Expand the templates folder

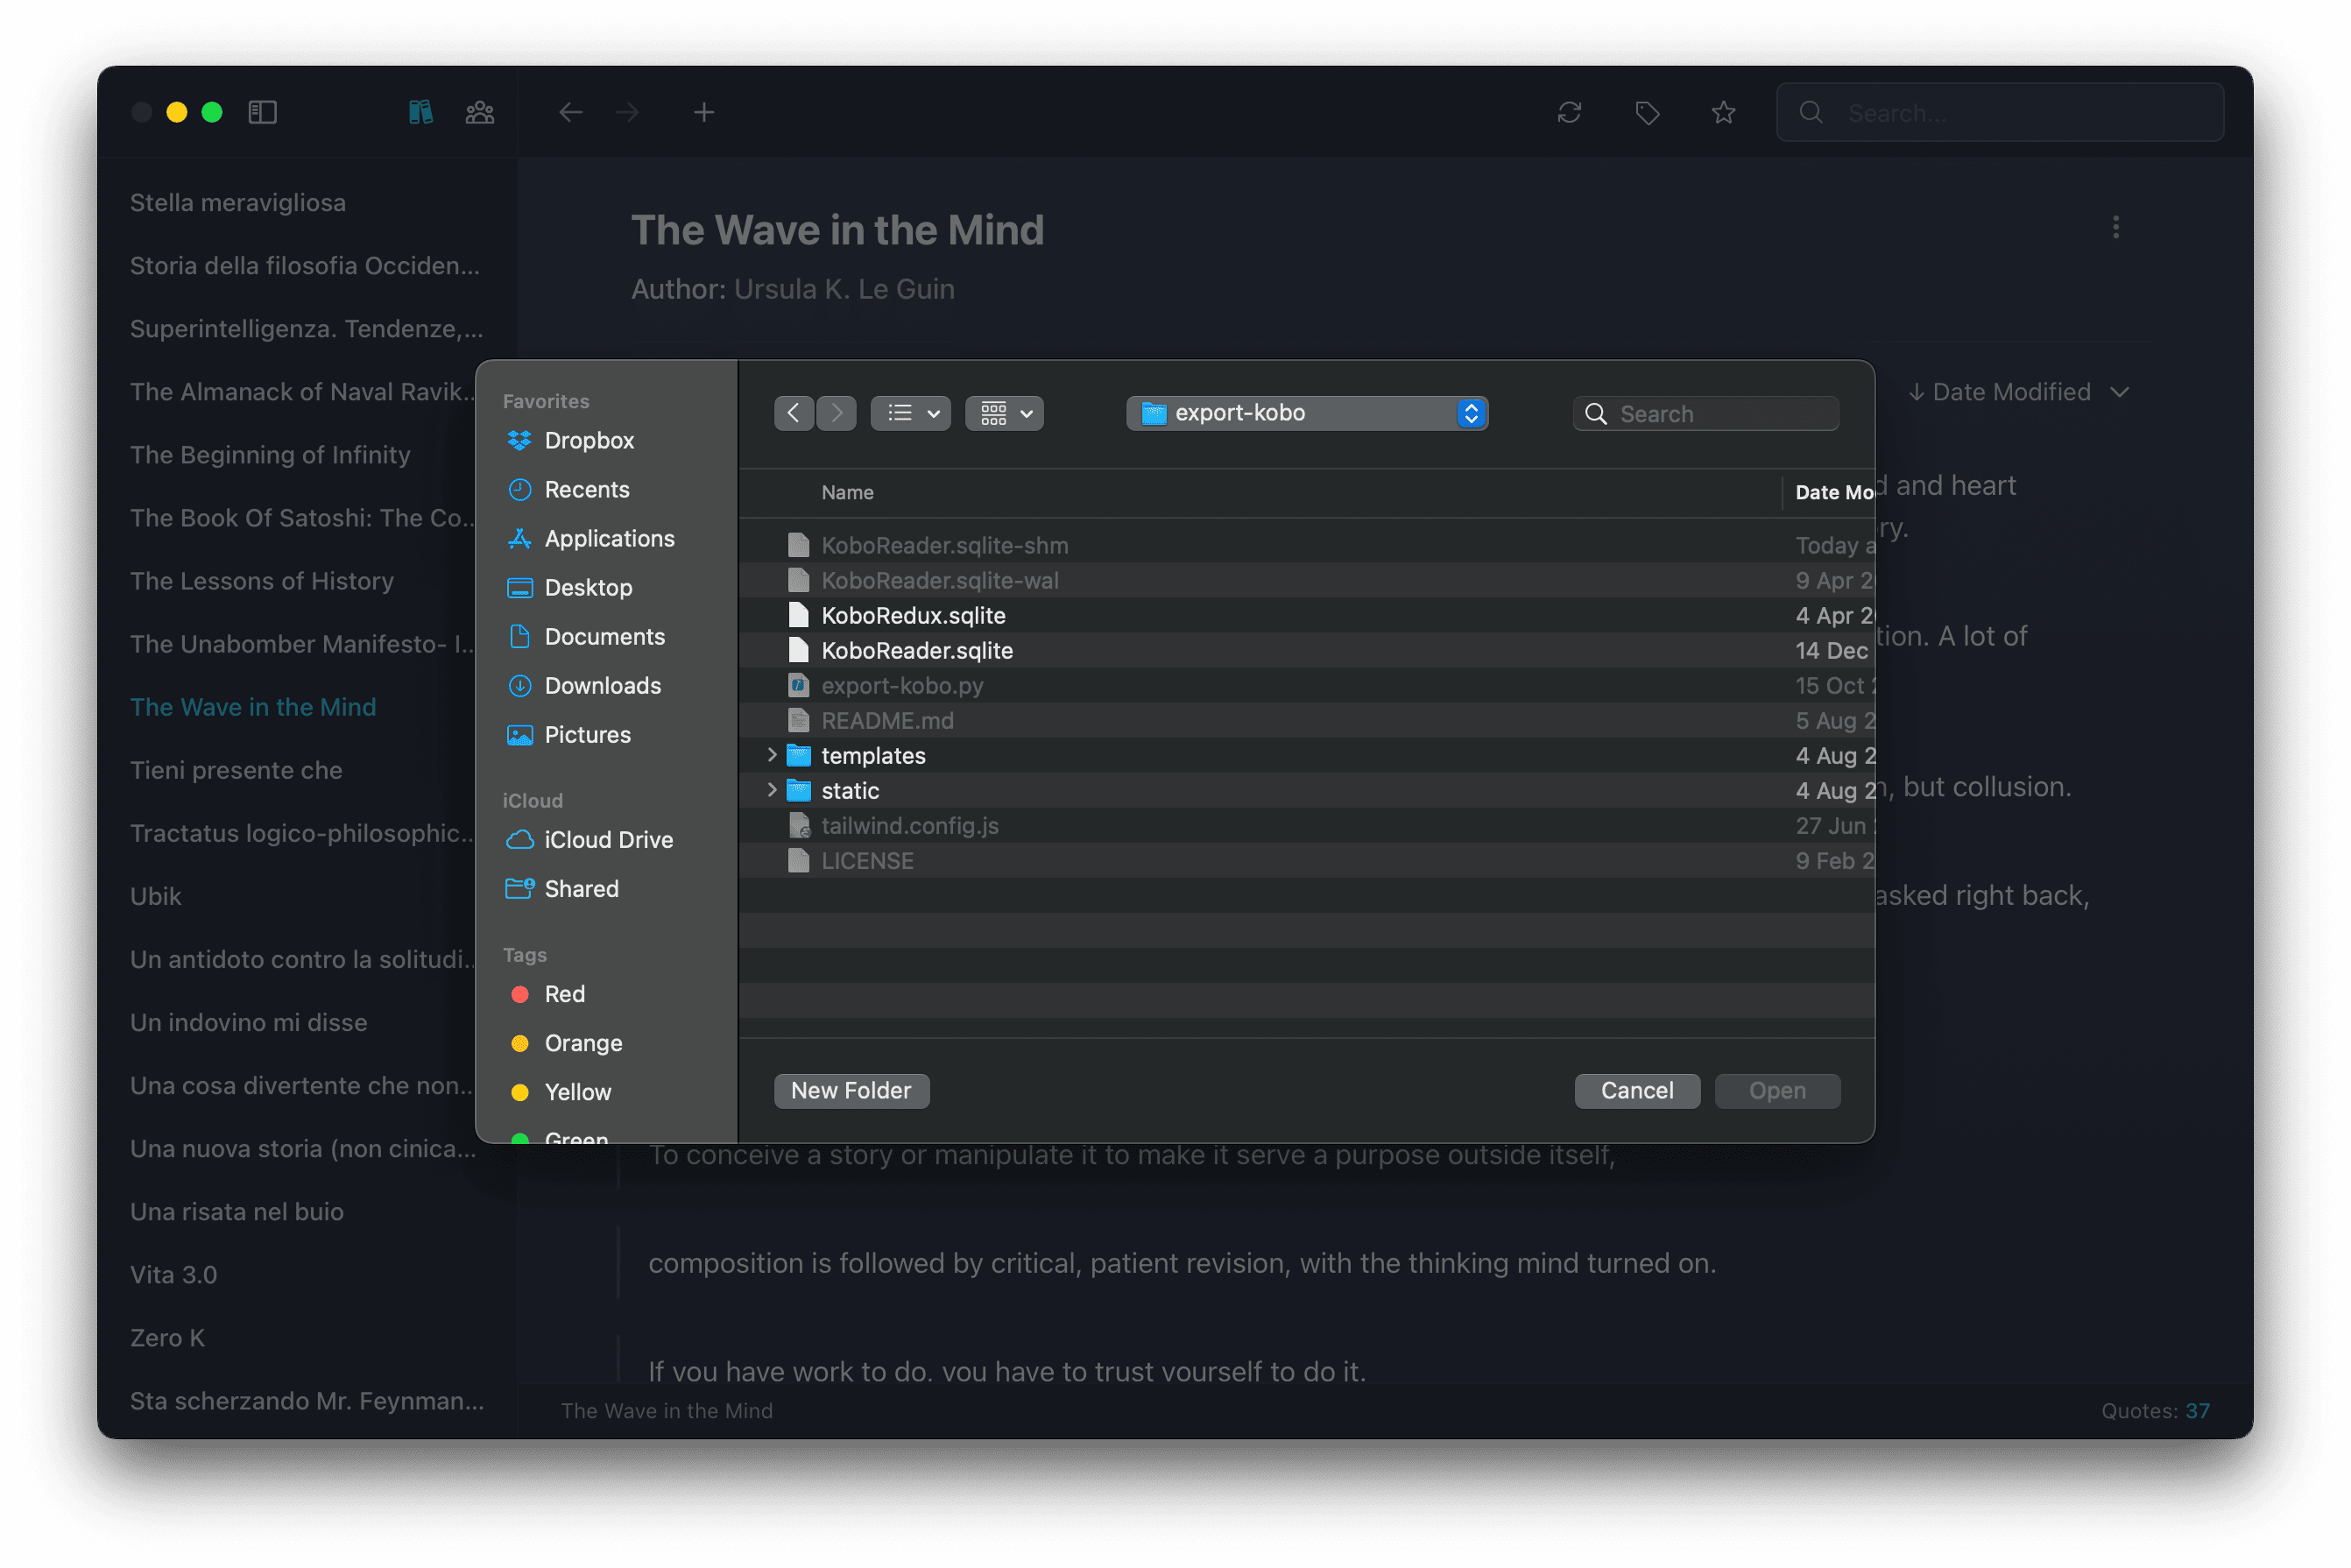tap(771, 755)
